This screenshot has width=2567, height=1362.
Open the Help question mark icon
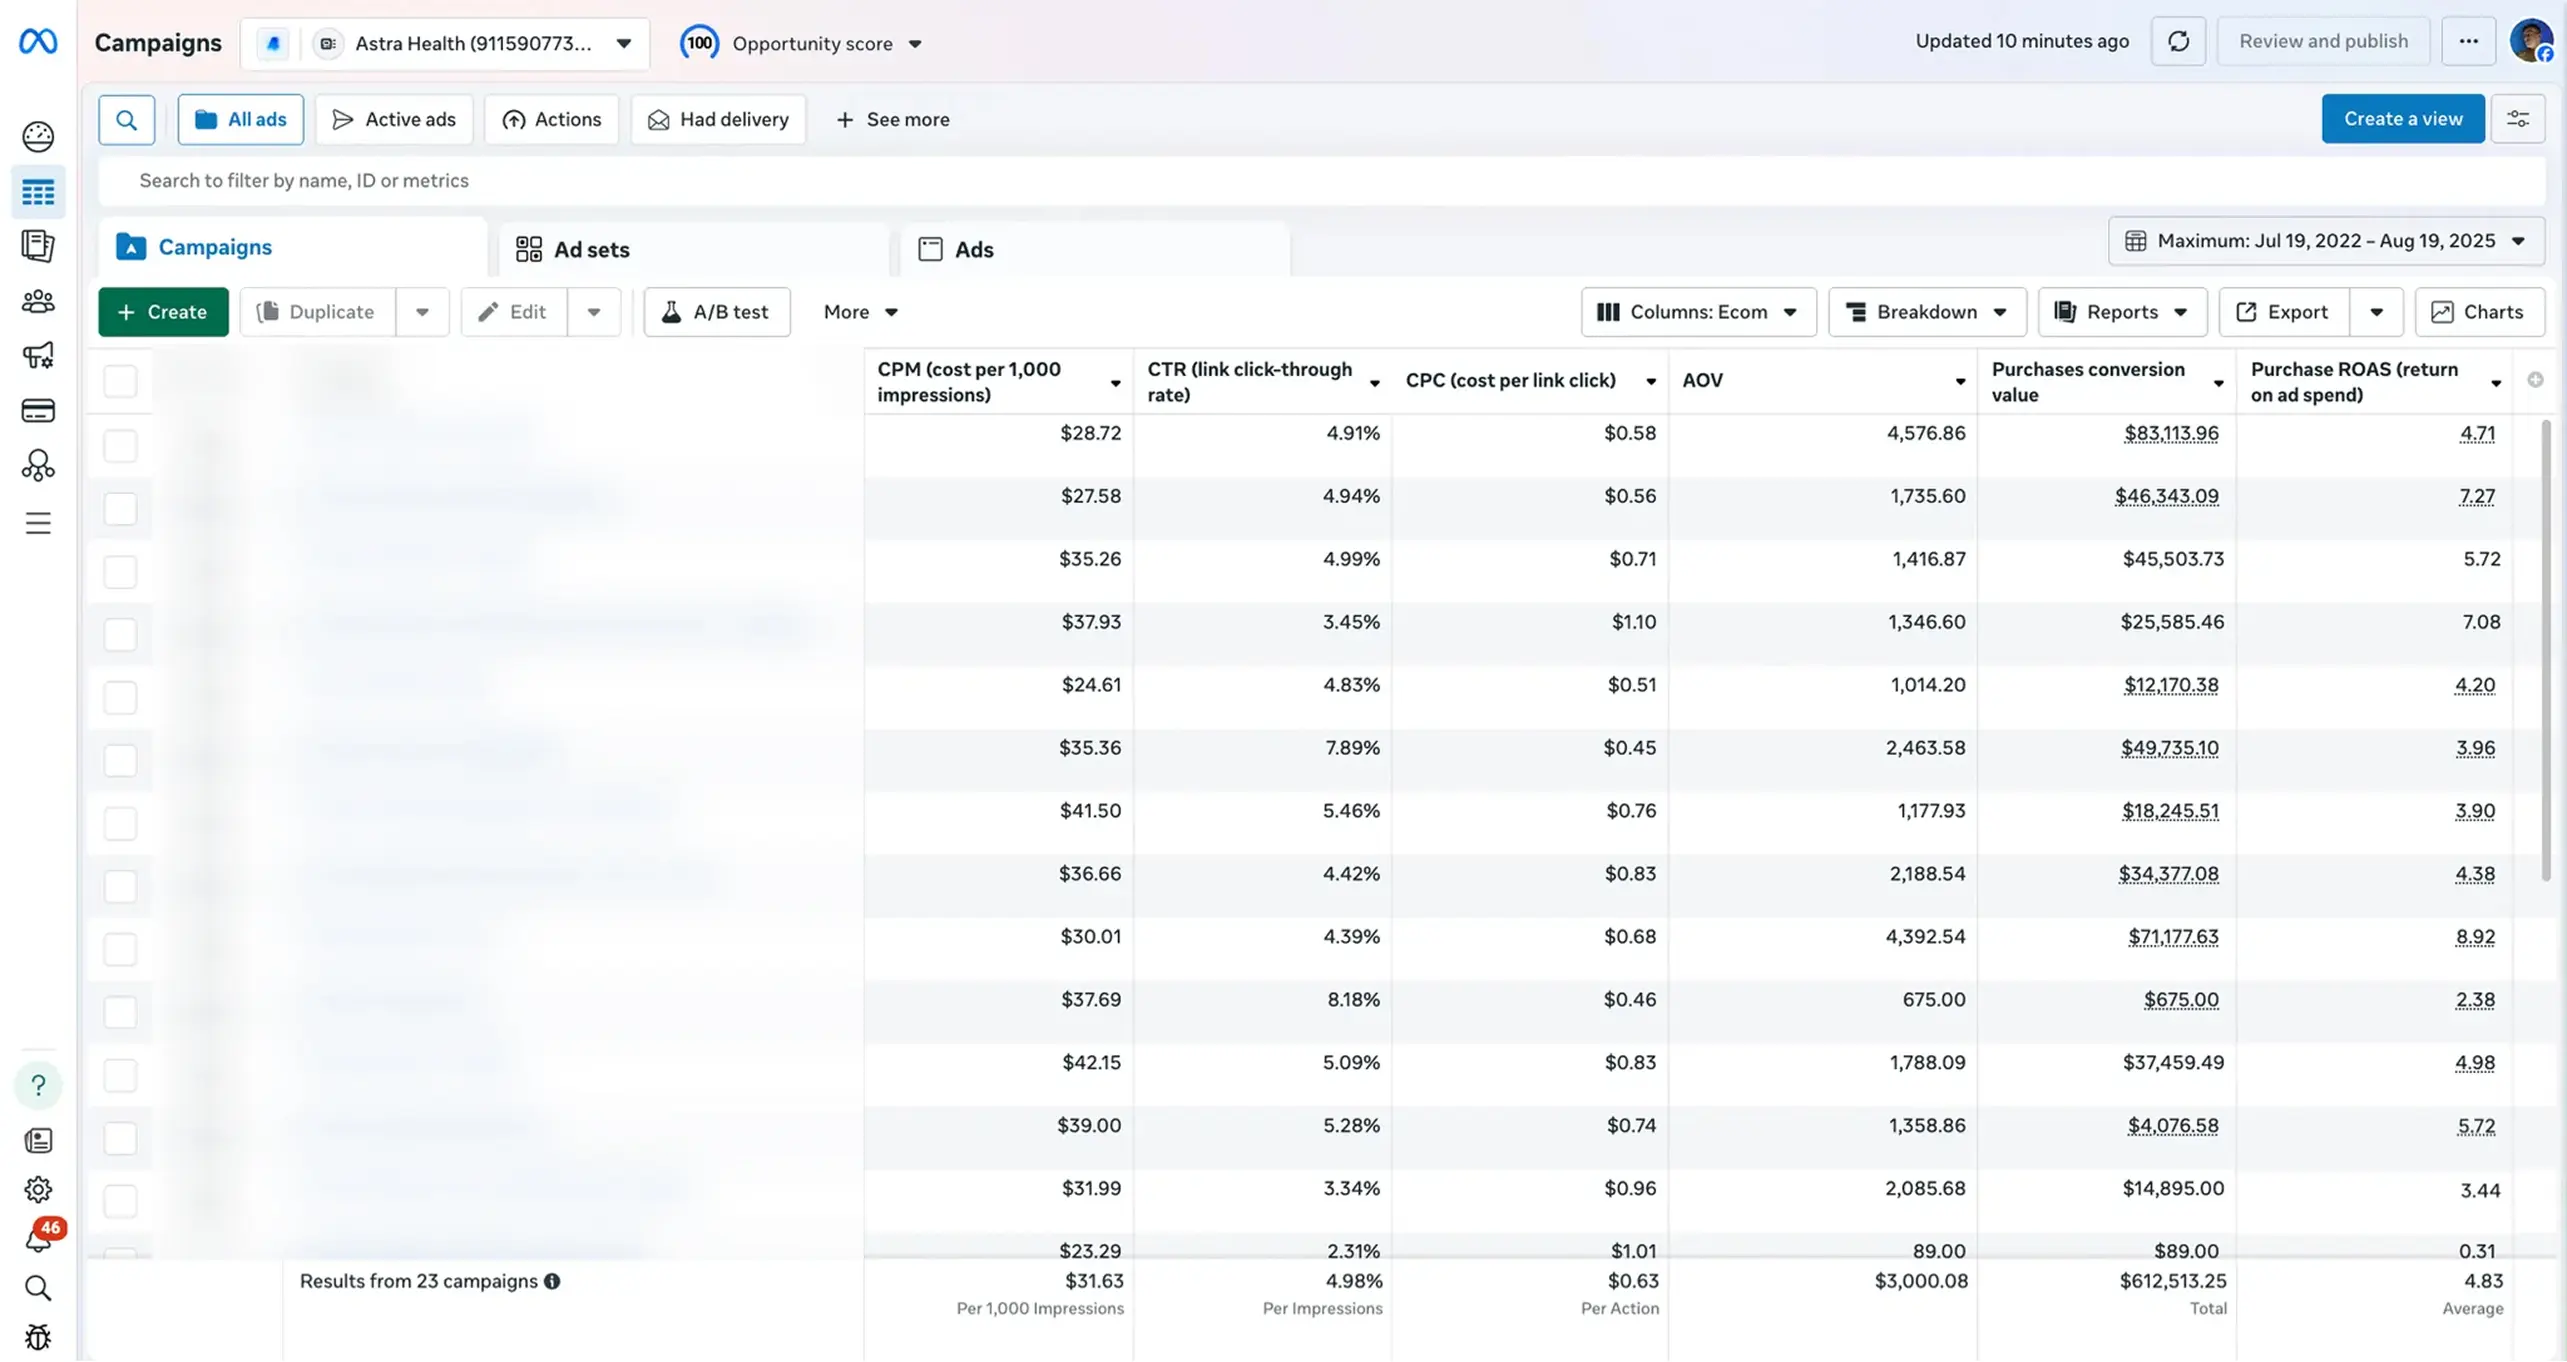pos(38,1086)
